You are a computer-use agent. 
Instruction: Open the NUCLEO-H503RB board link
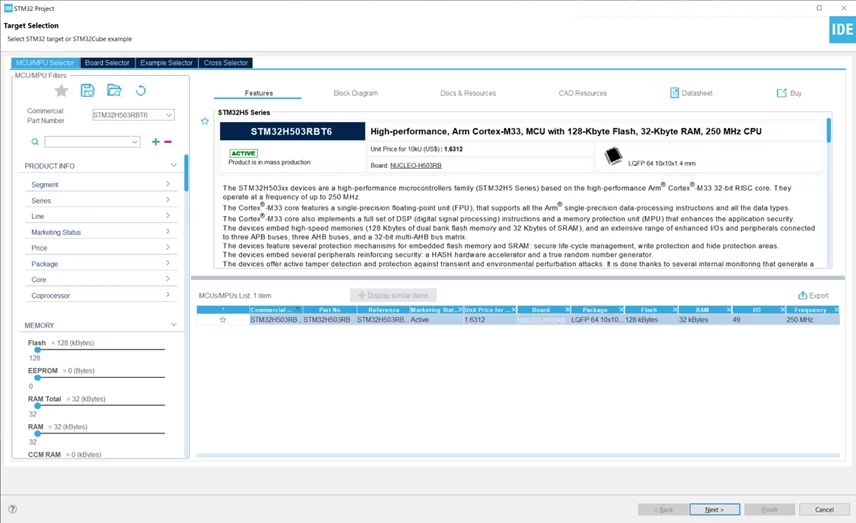tap(416, 165)
